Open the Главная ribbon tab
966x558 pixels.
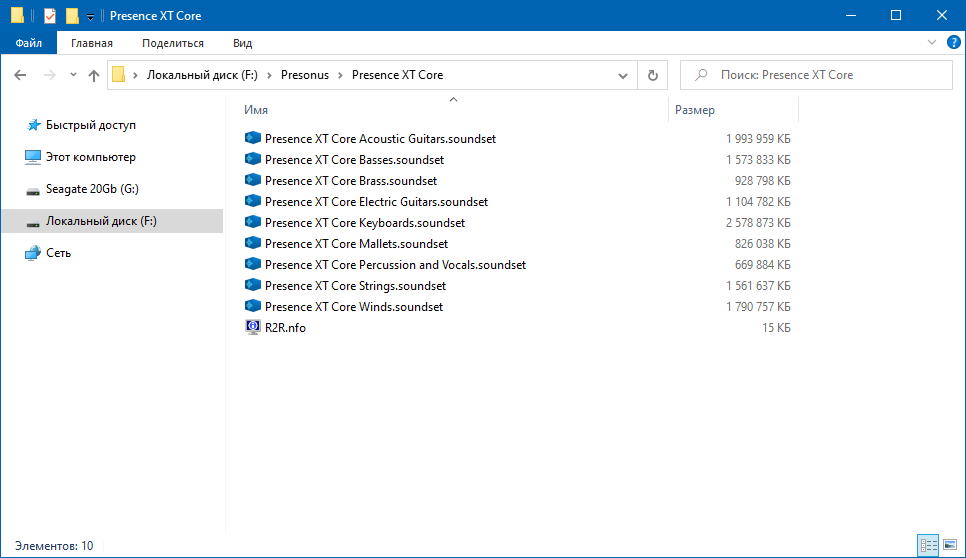click(x=92, y=43)
